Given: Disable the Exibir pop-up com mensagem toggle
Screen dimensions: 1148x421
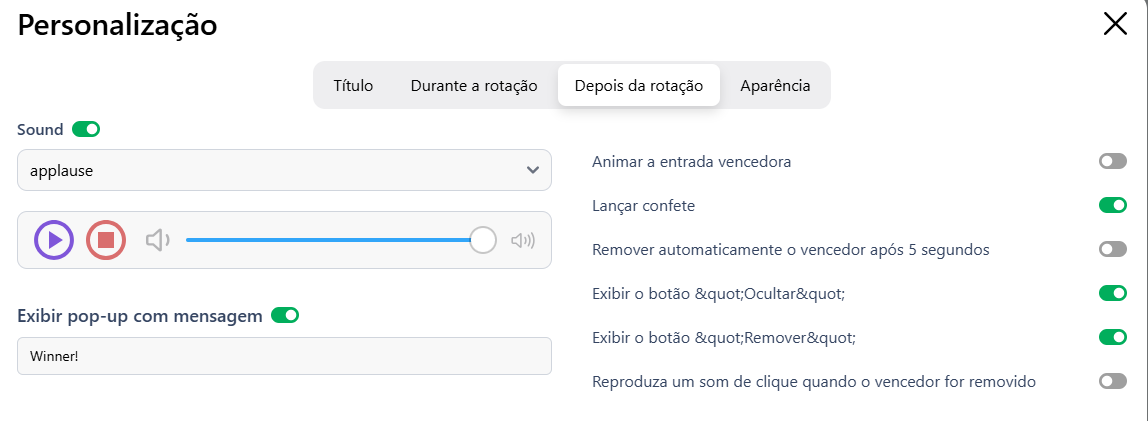Looking at the screenshot, I should point(285,315).
